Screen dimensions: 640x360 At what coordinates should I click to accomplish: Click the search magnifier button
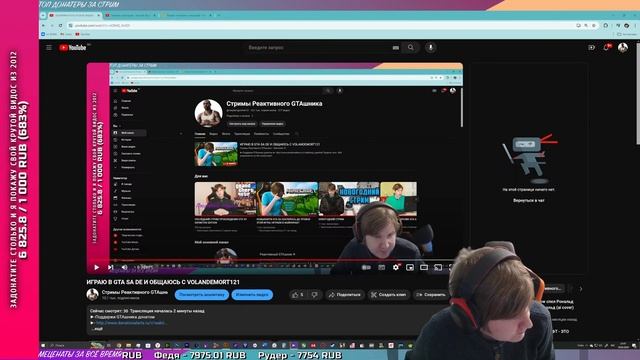[x=411, y=47]
